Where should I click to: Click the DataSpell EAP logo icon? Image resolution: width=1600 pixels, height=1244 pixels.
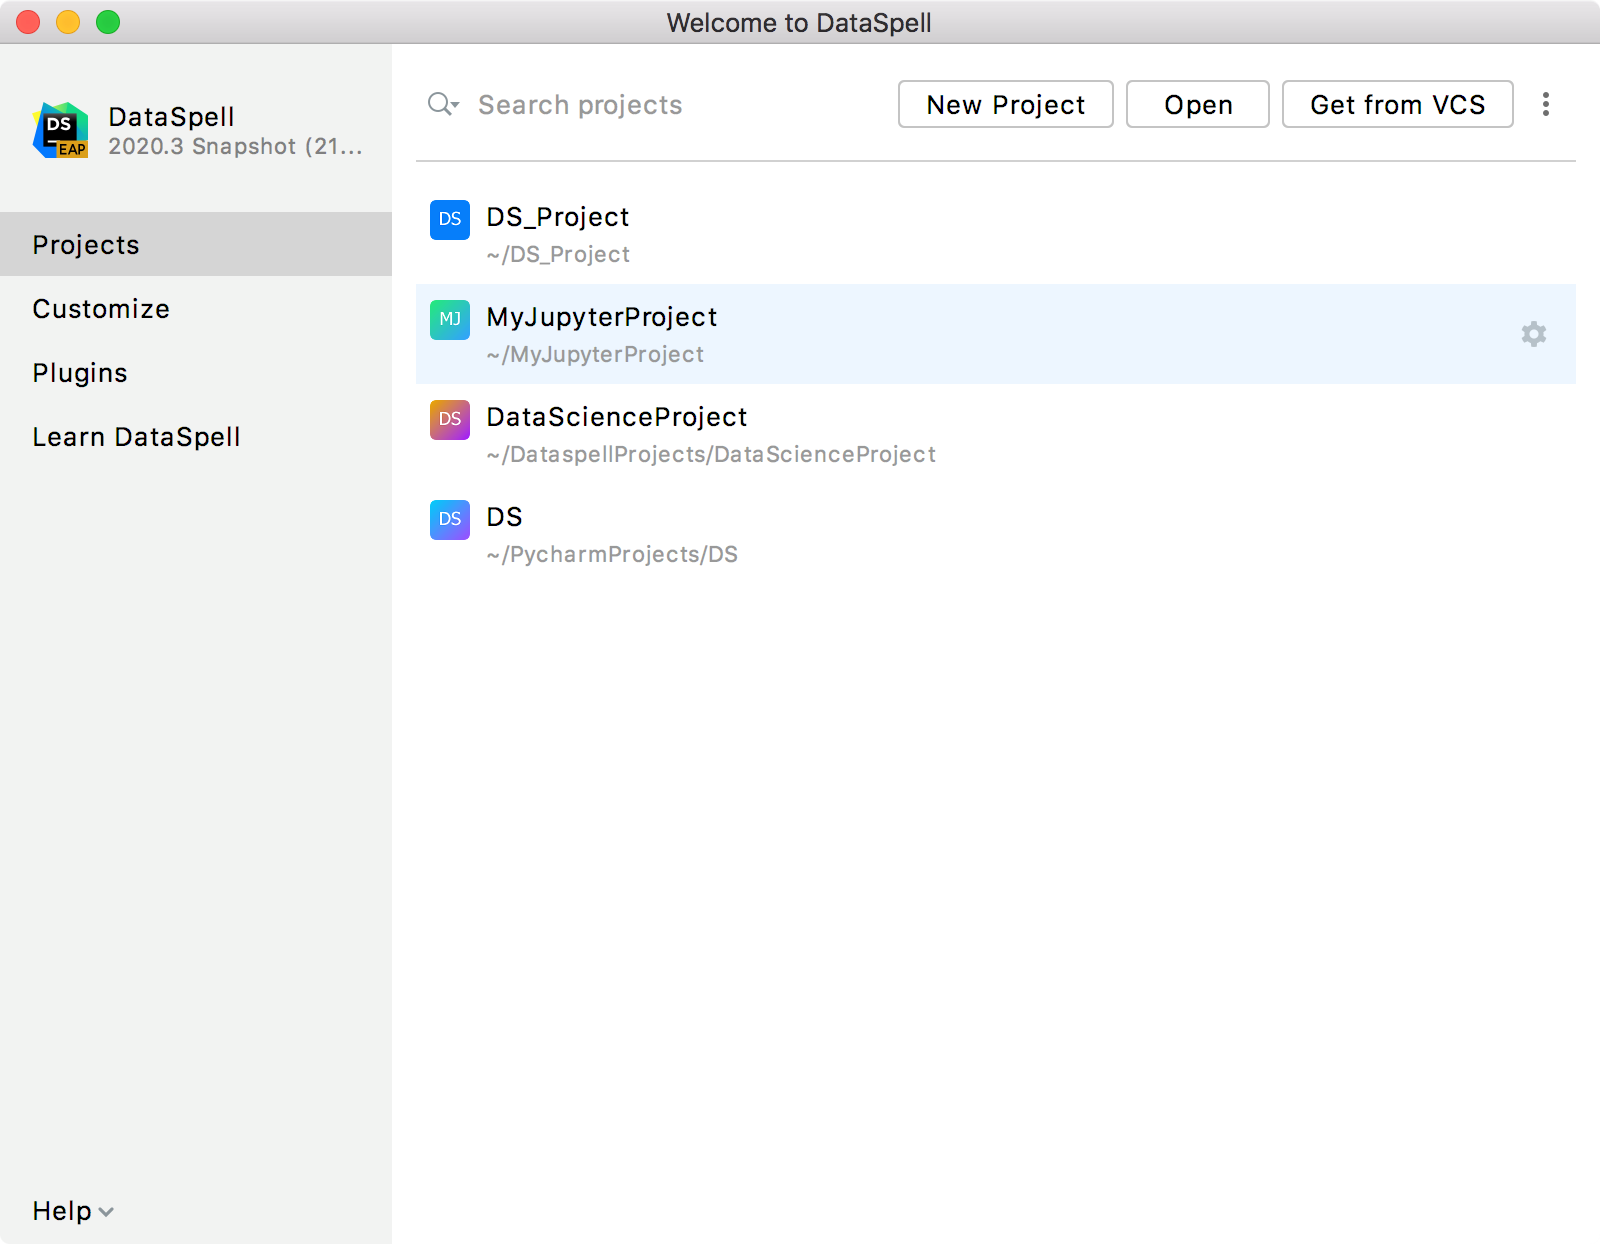point(61,130)
